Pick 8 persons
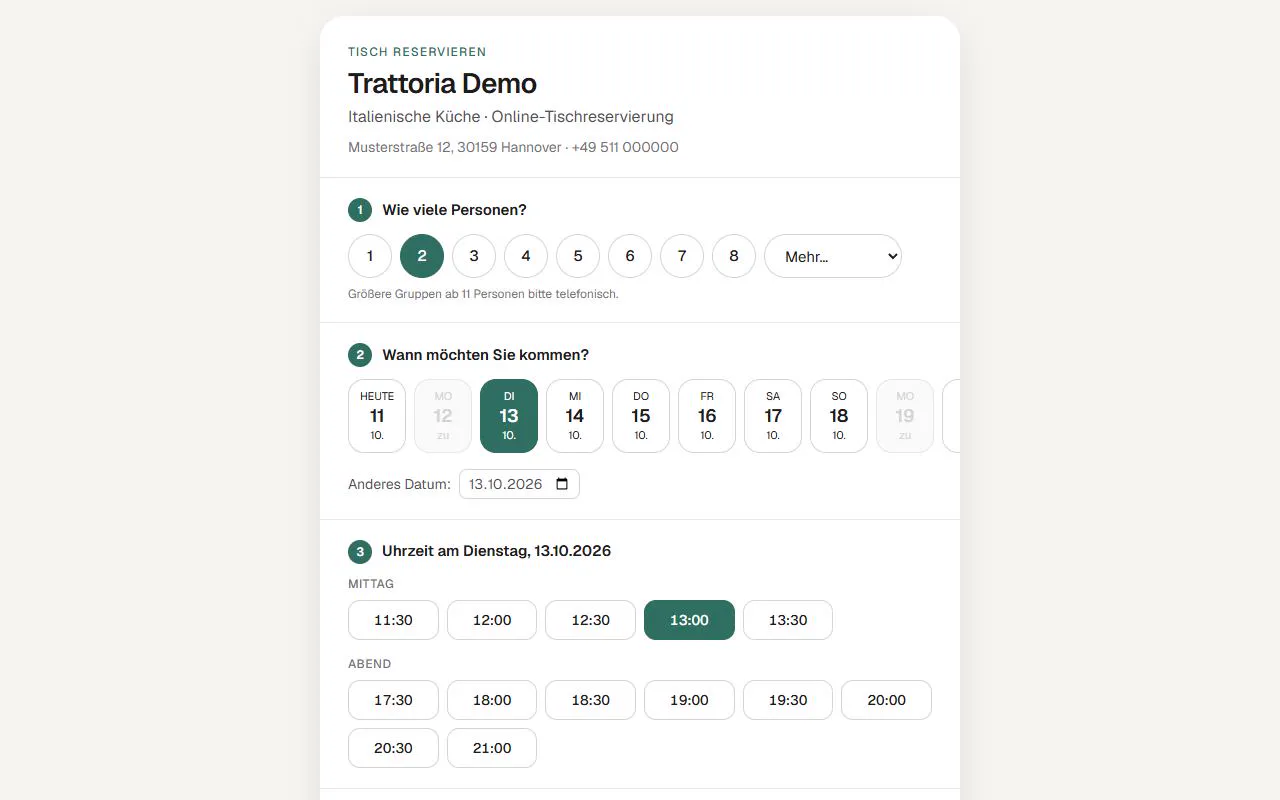The height and width of the screenshot is (800, 1280). click(734, 256)
